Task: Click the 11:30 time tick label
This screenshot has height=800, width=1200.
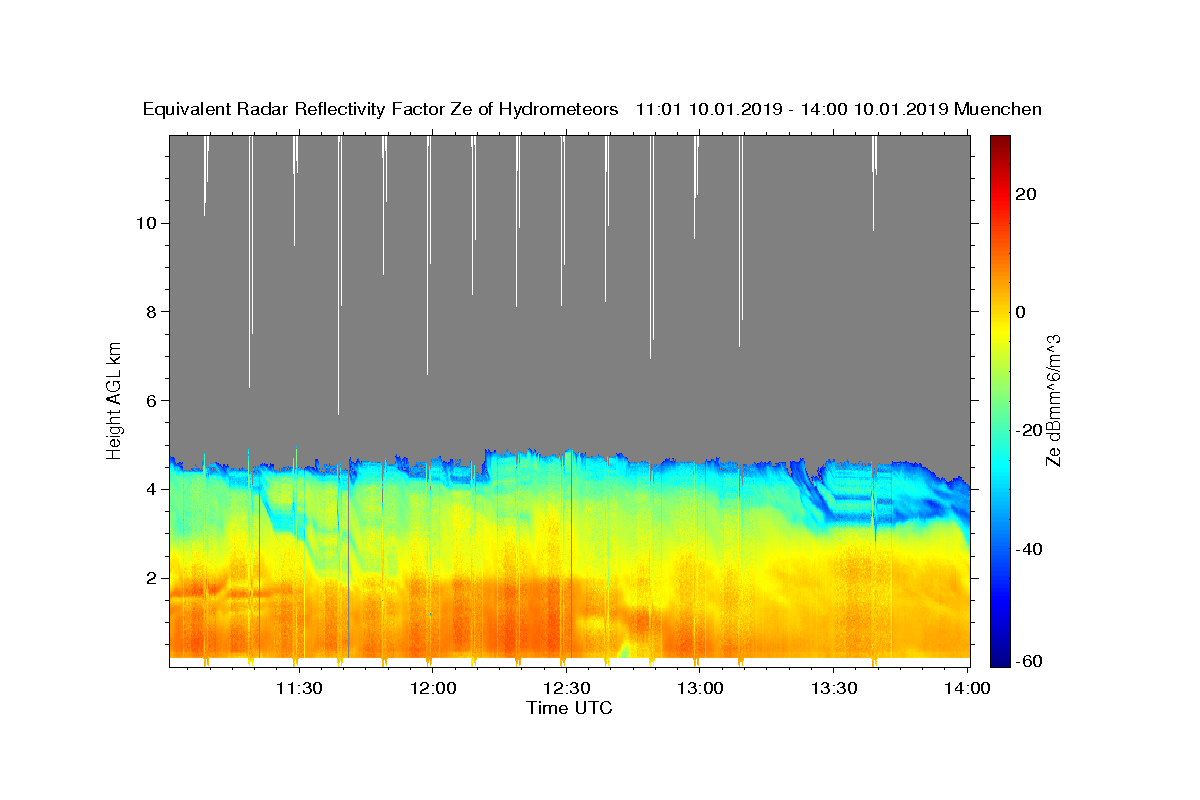Action: pos(300,688)
